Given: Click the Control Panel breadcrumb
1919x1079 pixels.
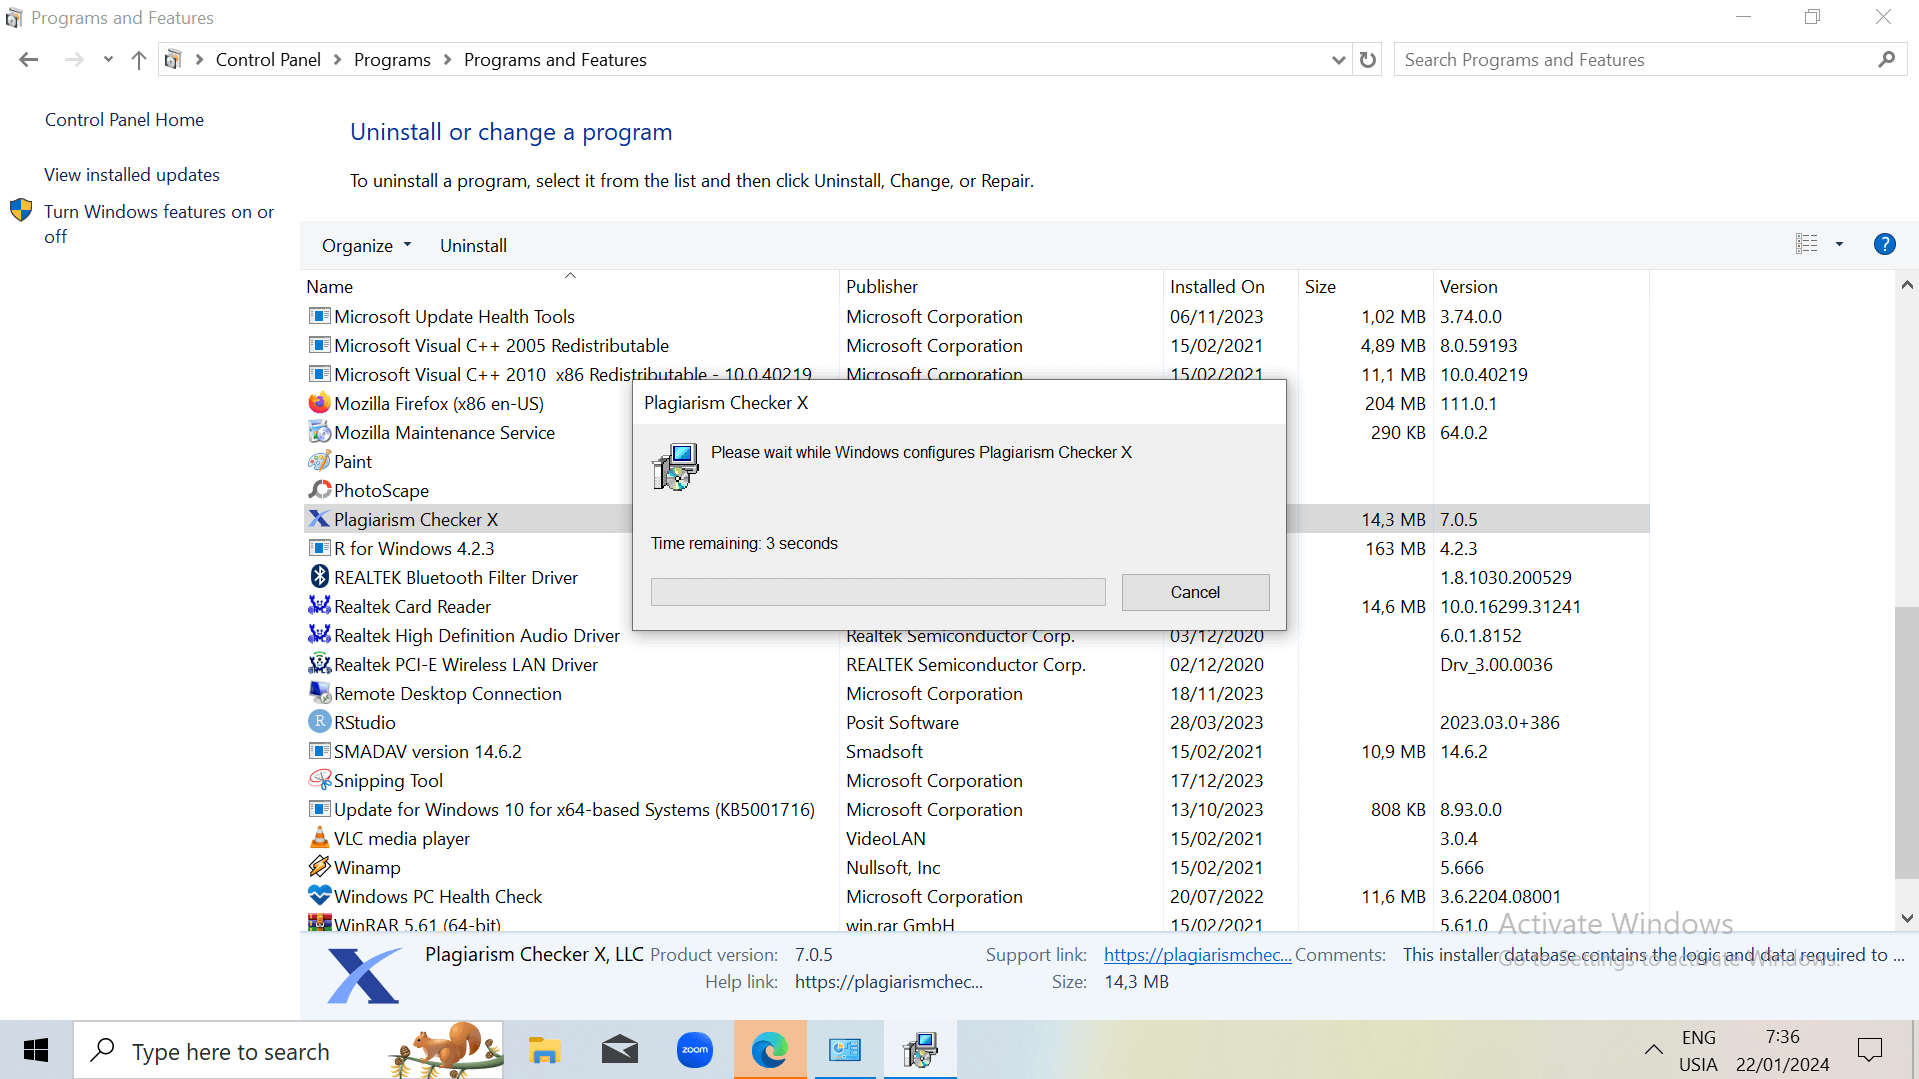Looking at the screenshot, I should click(268, 60).
